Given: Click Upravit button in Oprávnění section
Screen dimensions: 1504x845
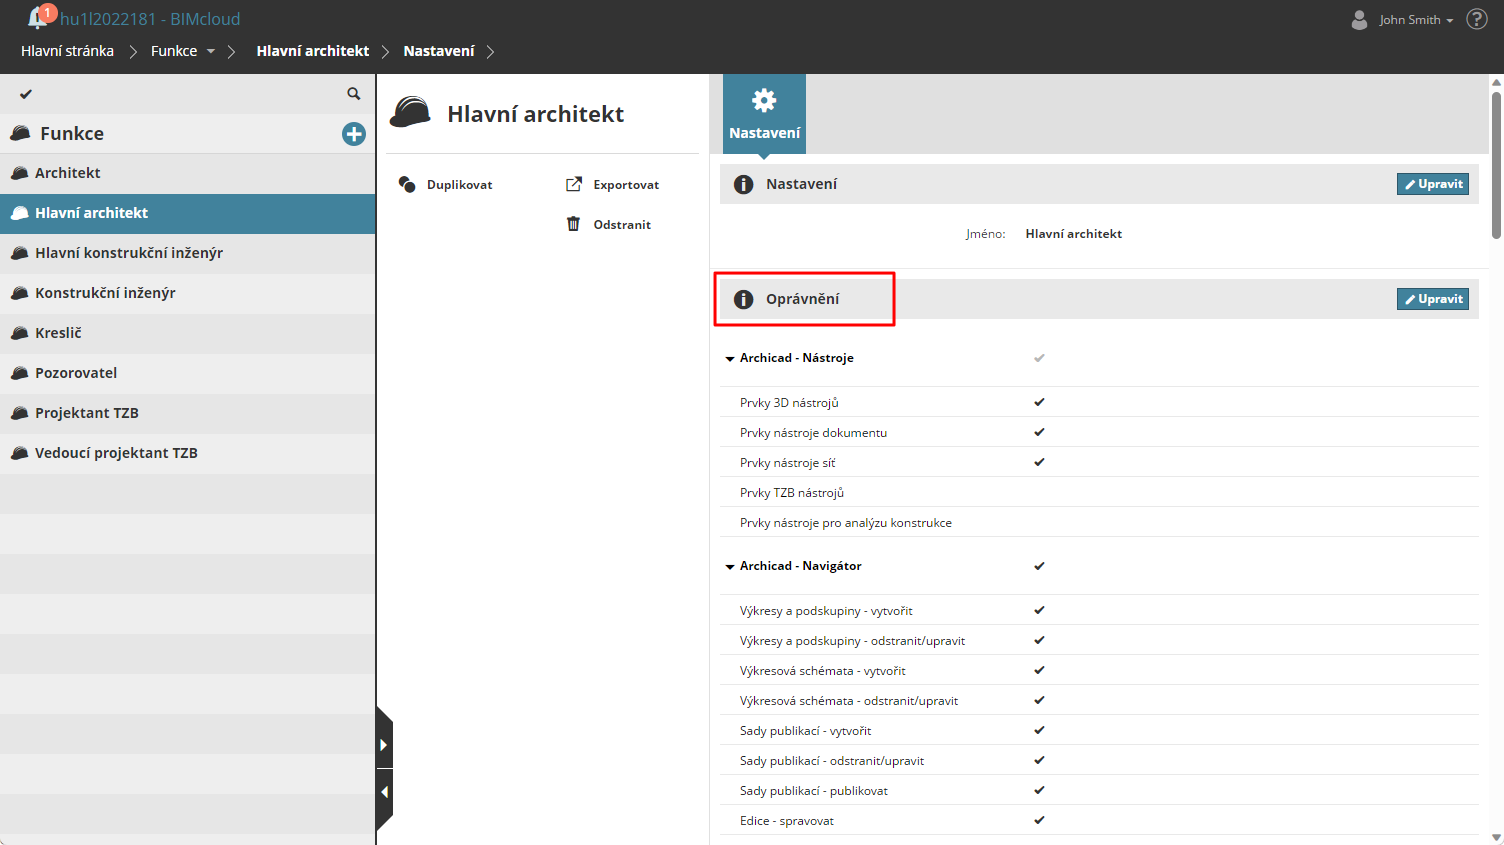Looking at the screenshot, I should [x=1432, y=299].
